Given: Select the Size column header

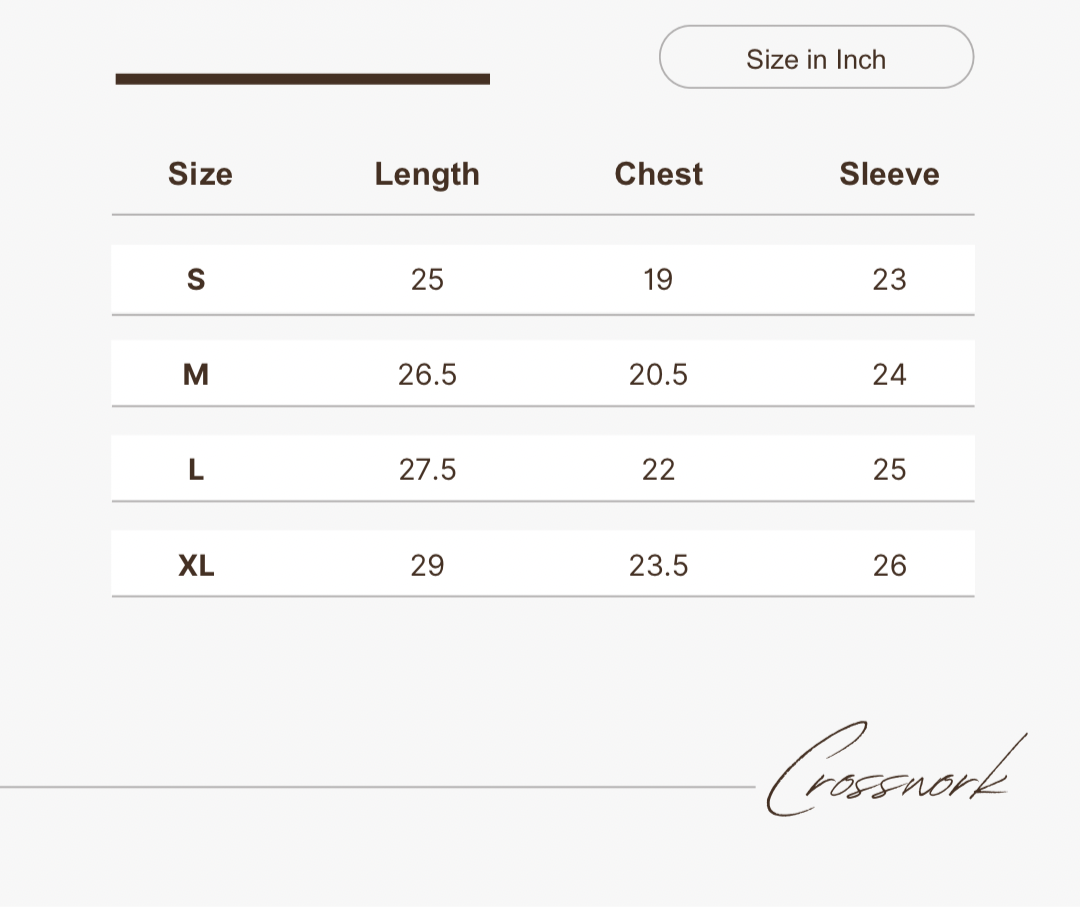Looking at the screenshot, I should click(x=200, y=174).
